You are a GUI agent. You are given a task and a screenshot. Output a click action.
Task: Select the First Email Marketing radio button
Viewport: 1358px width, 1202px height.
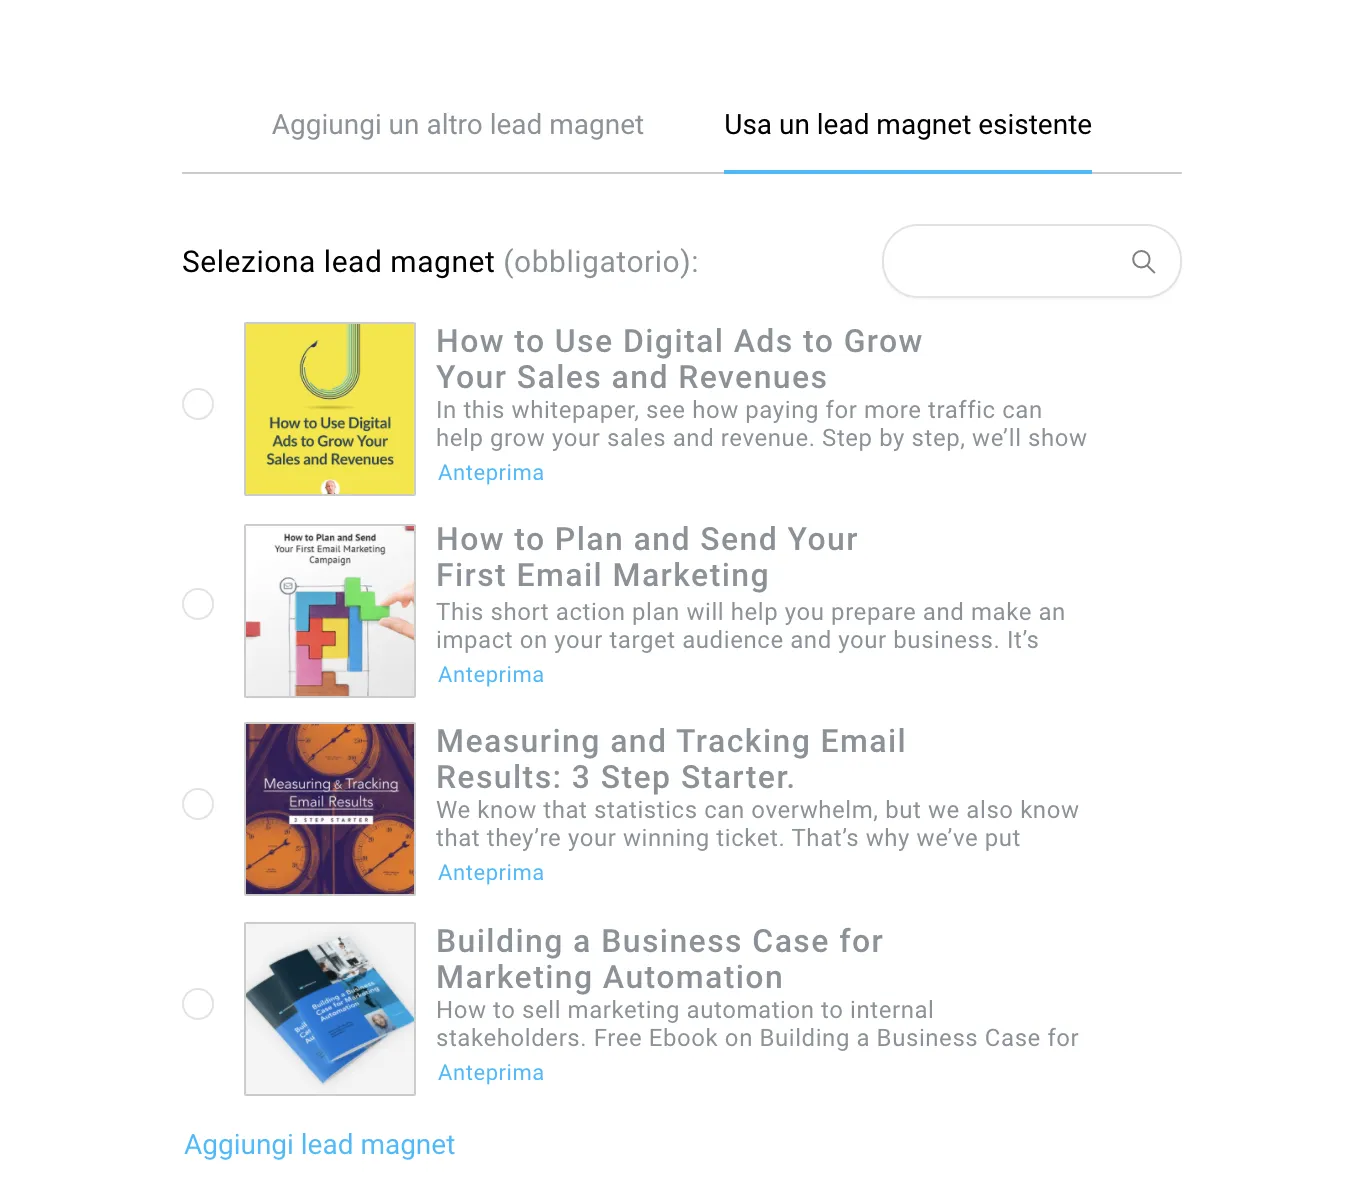pos(198,604)
